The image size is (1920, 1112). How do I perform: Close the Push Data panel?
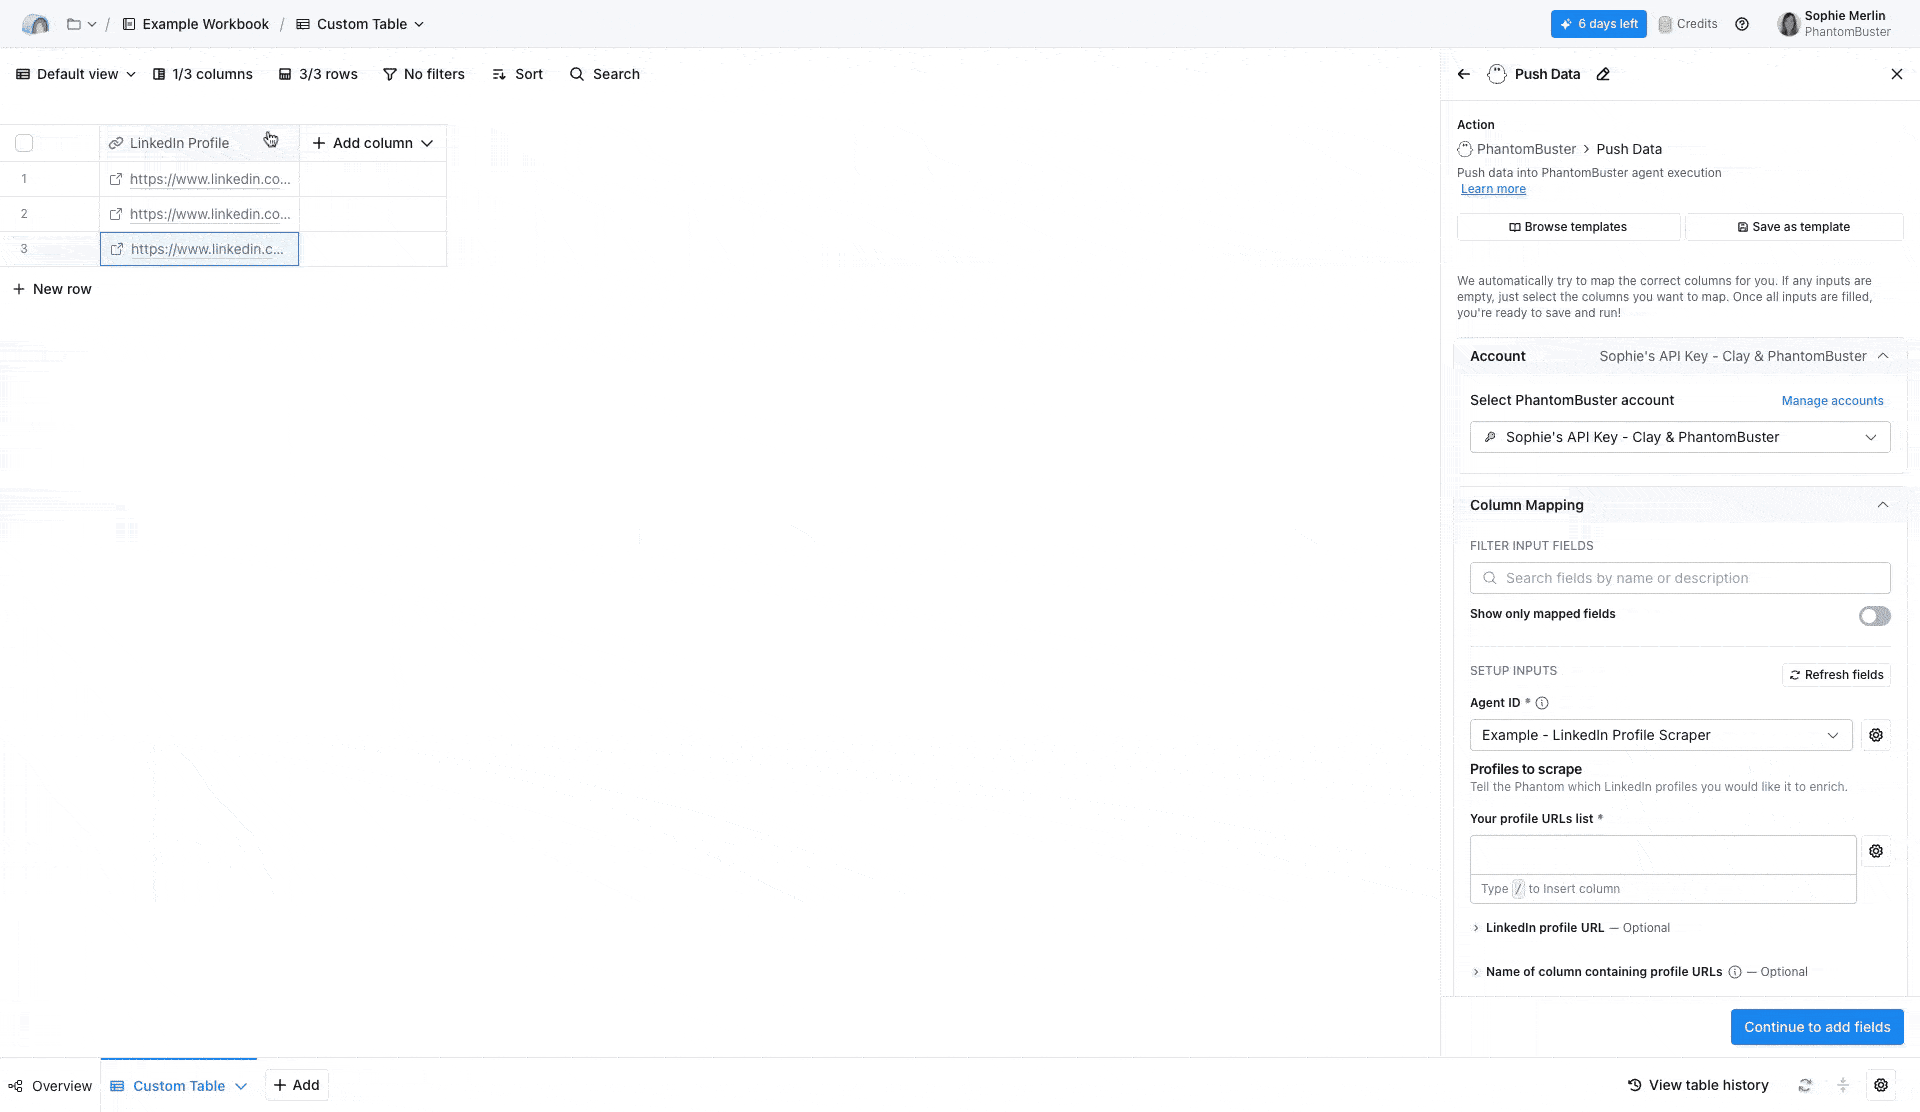[x=1897, y=74]
